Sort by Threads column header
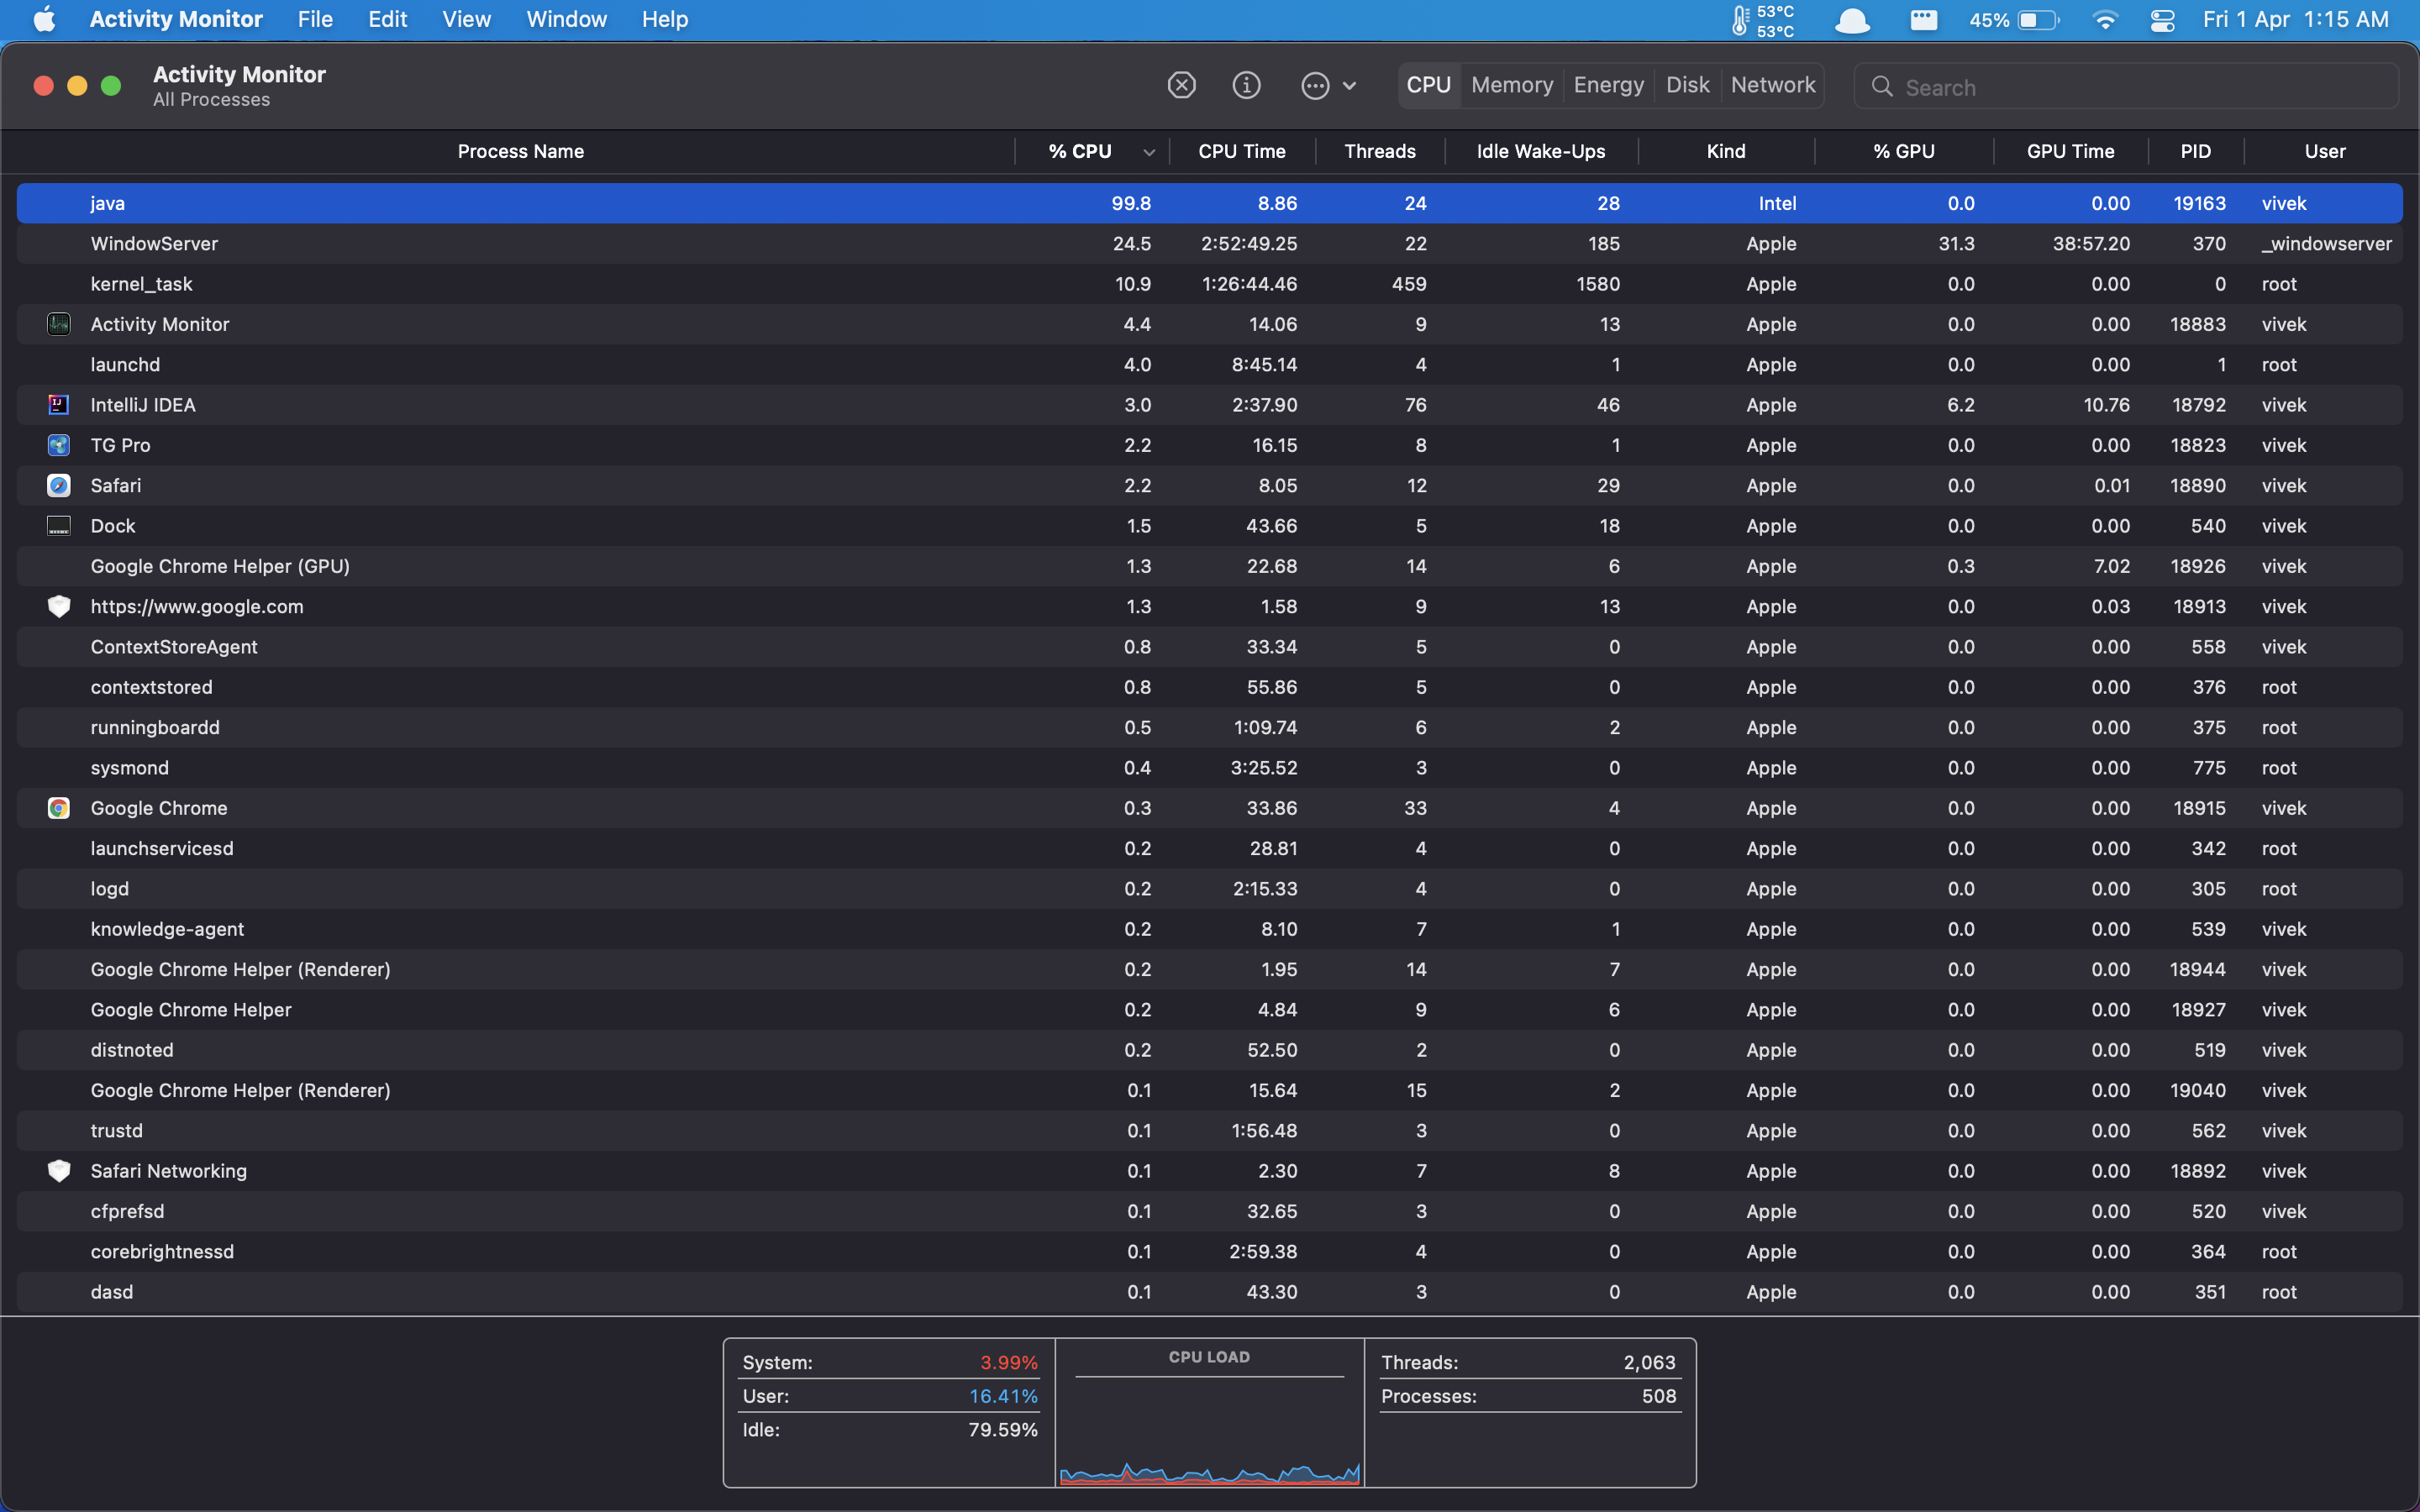2420x1512 pixels. pos(1379,151)
